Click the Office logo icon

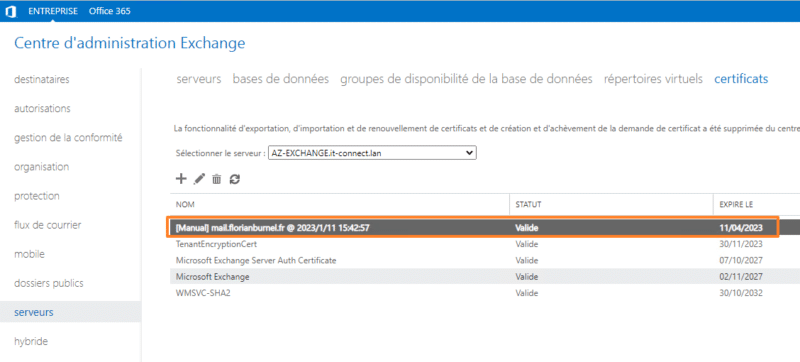(x=11, y=12)
